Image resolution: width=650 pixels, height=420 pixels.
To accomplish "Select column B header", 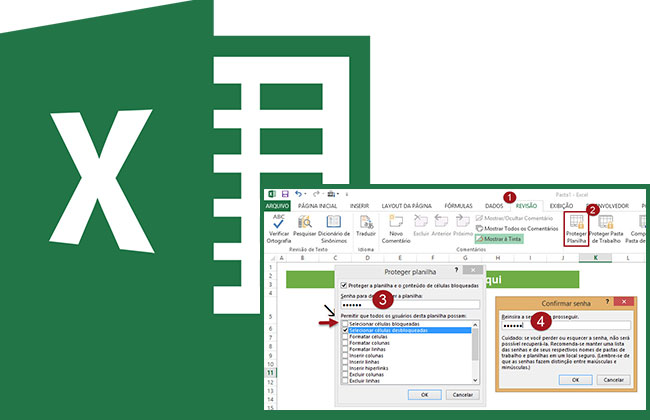I will (x=302, y=258).
